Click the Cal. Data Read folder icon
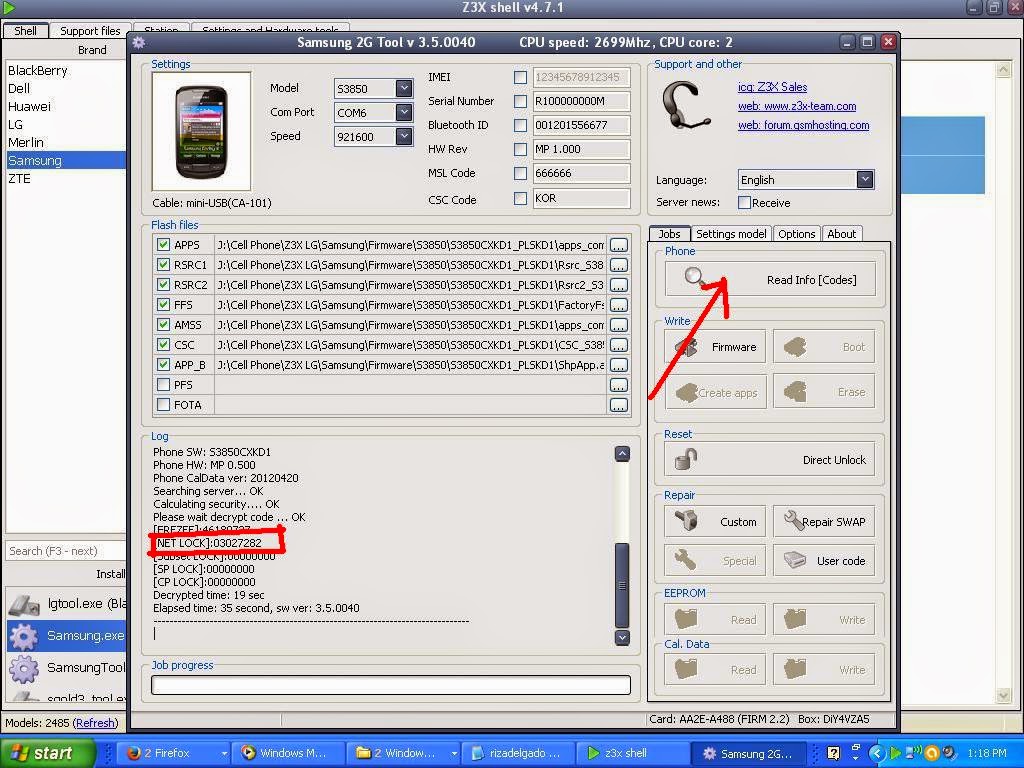Image resolution: width=1024 pixels, height=768 pixels. 686,669
